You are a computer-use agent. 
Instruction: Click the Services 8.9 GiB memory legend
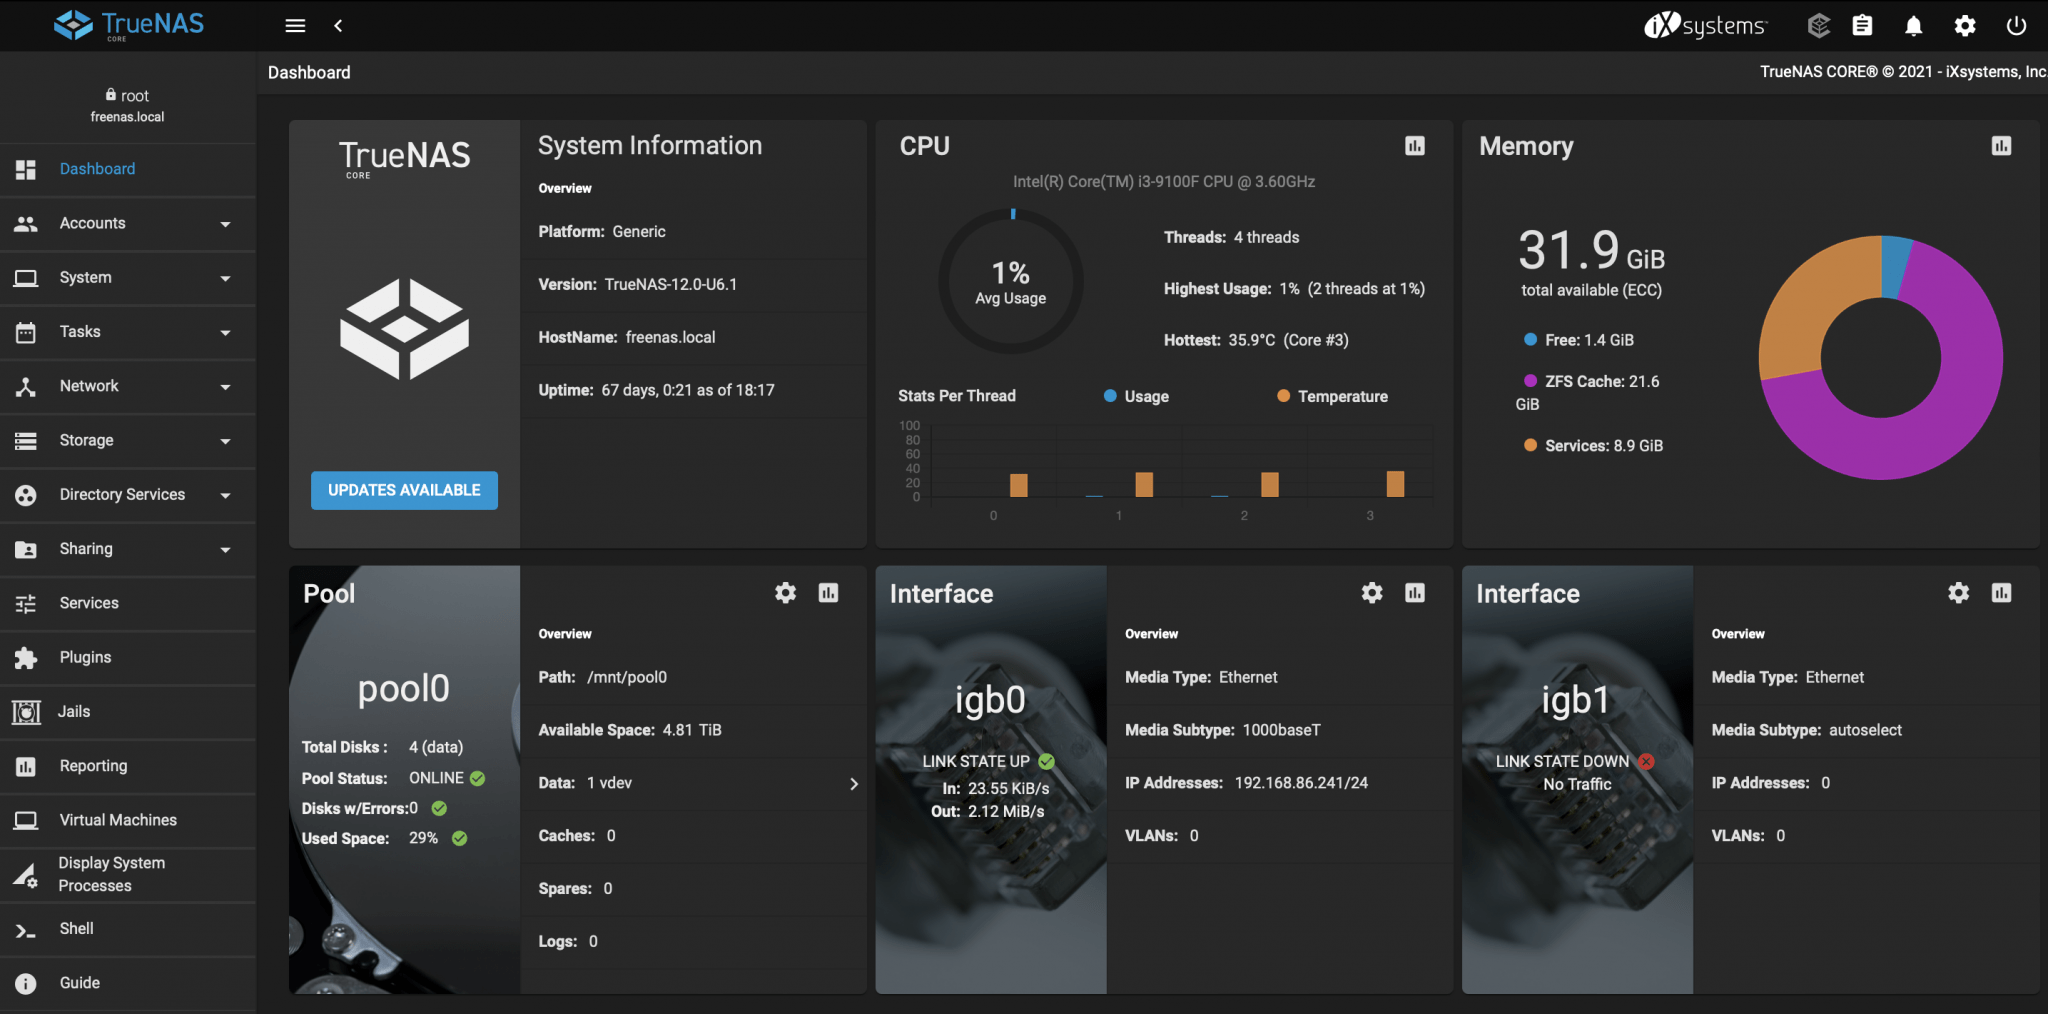pos(1594,446)
